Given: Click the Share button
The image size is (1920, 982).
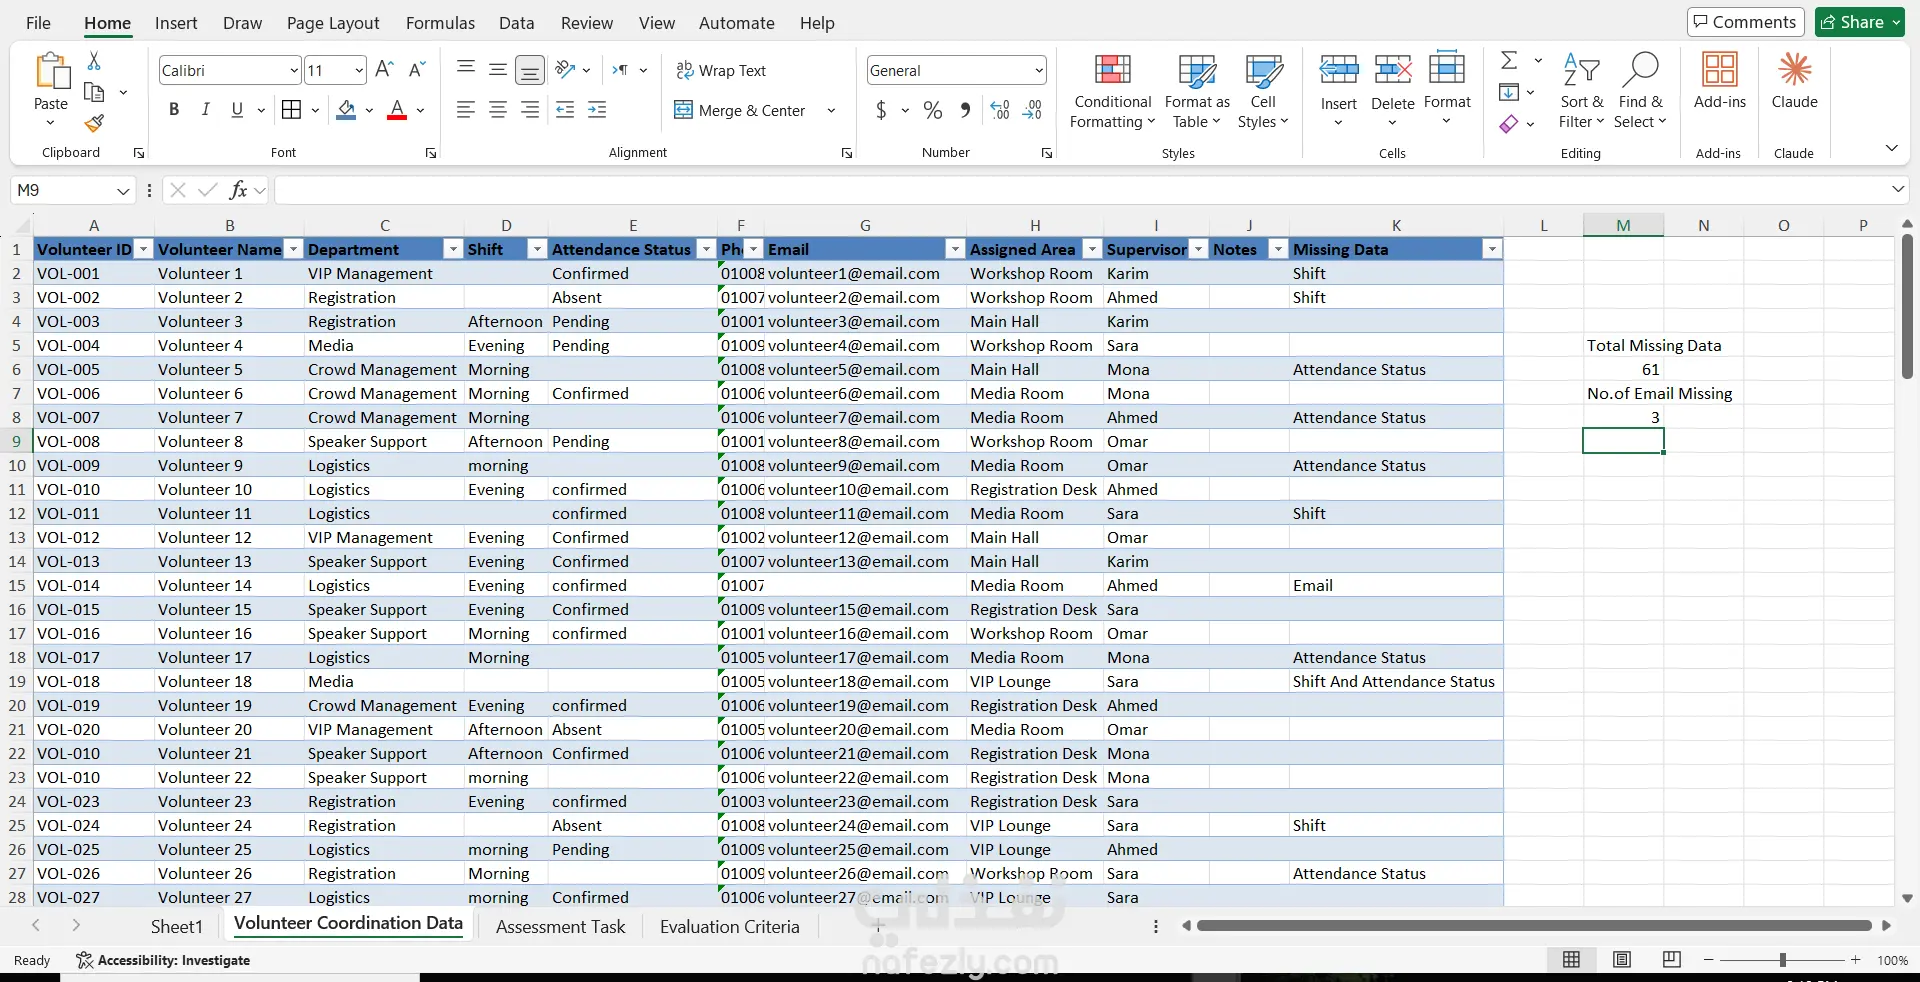Looking at the screenshot, I should coord(1861,22).
